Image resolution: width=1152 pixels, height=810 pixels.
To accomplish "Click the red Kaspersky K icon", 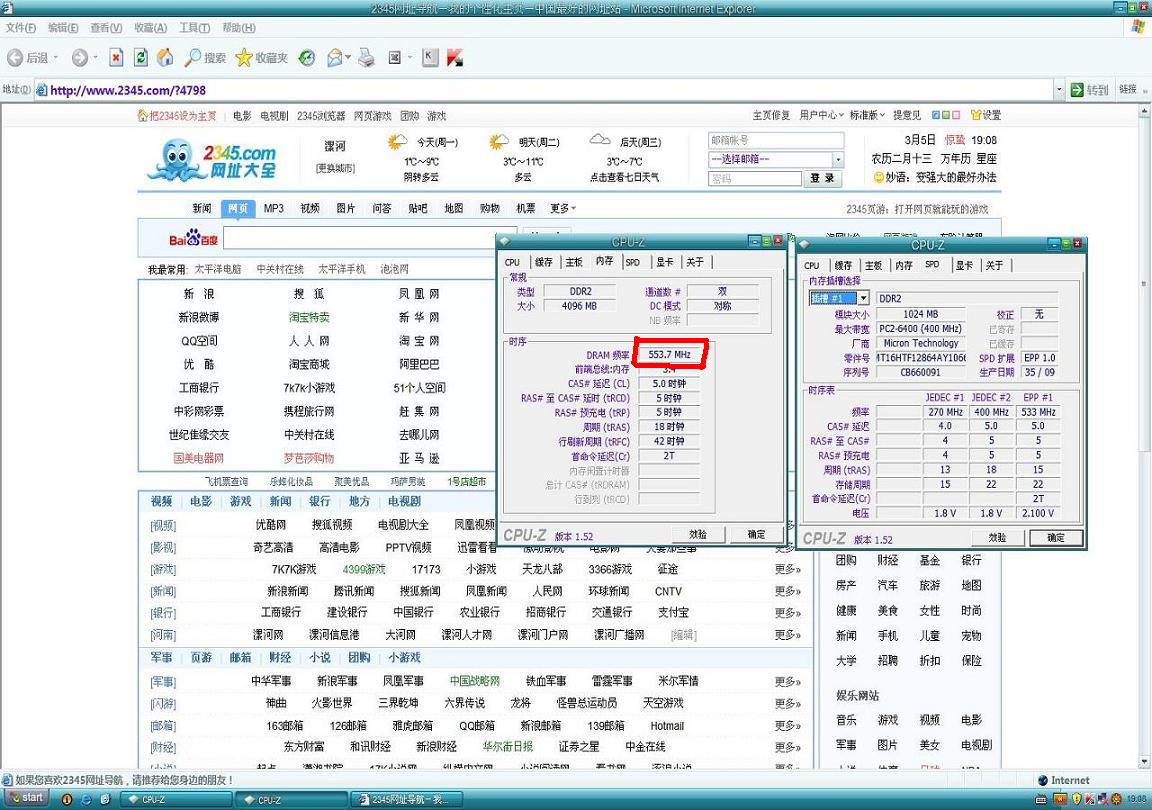I will coord(455,57).
